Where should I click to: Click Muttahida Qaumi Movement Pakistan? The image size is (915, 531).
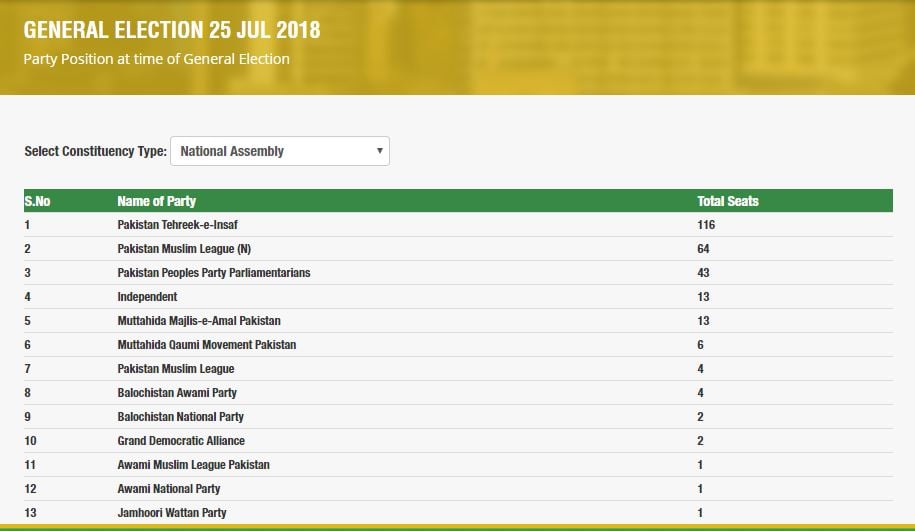tap(207, 344)
